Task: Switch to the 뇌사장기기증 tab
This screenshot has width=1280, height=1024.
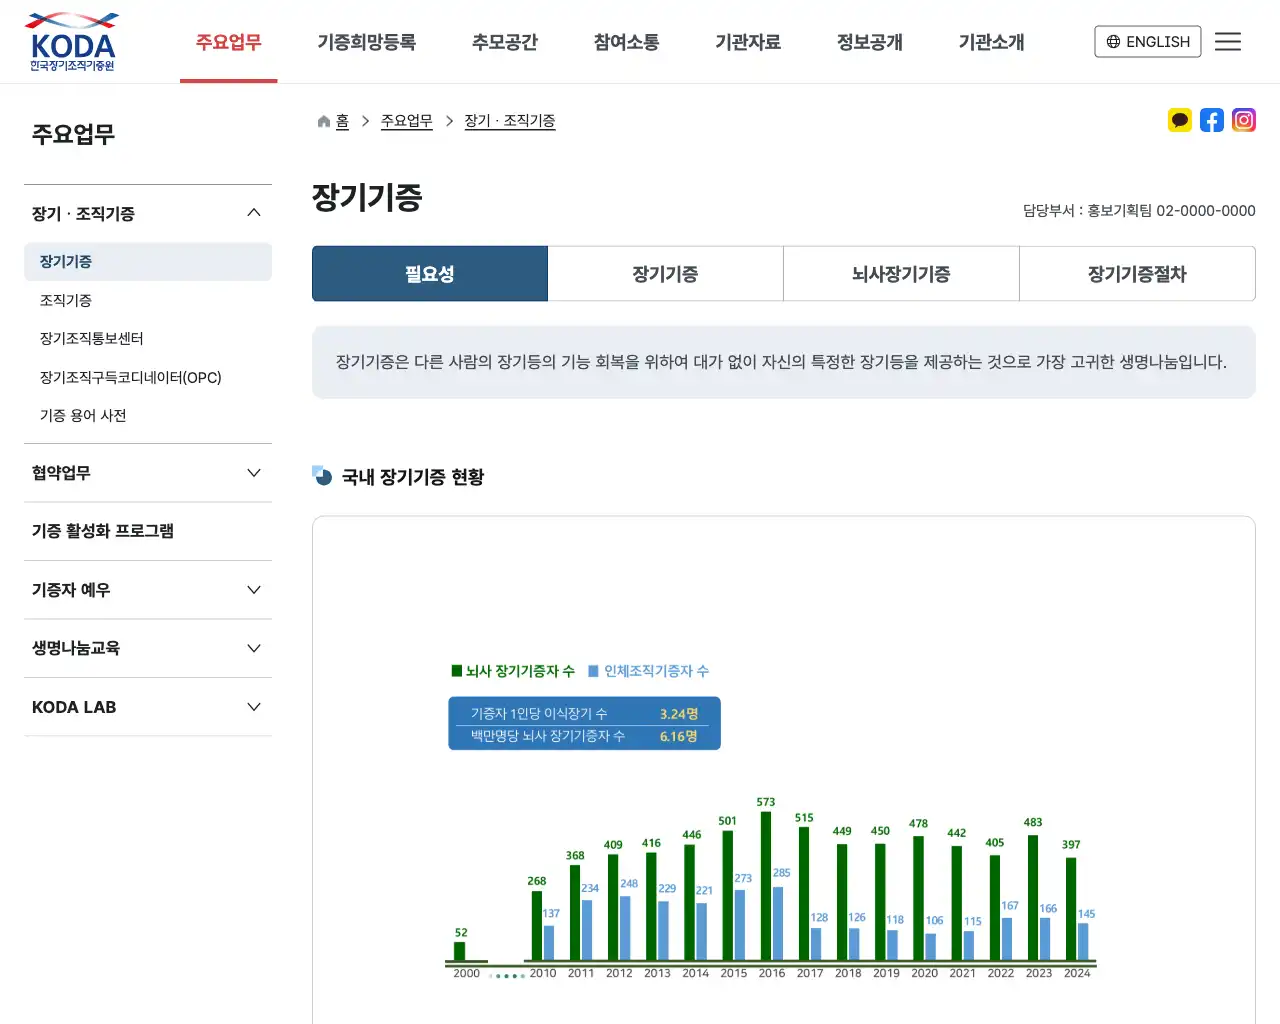Action: tap(900, 273)
